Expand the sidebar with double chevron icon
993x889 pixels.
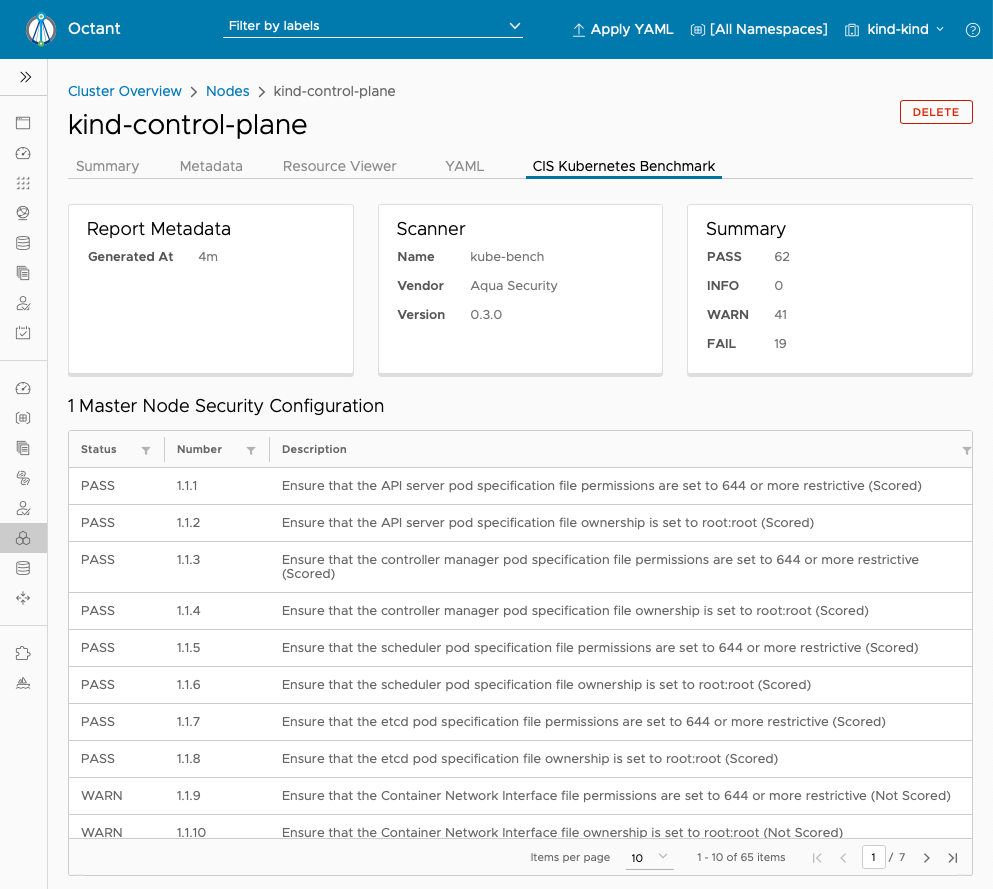click(x=25, y=77)
